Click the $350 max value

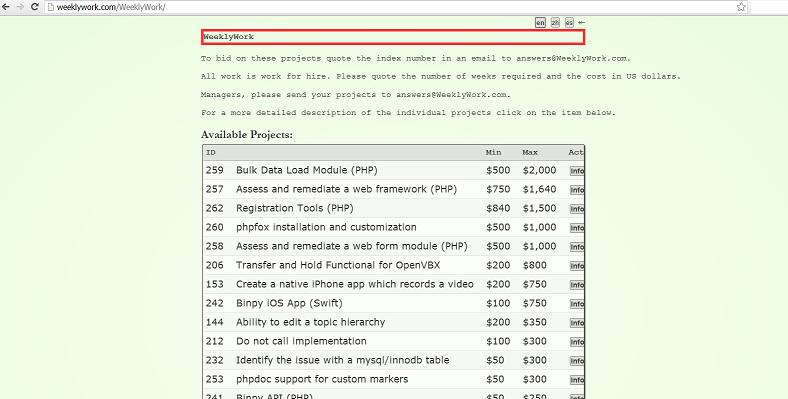pos(534,322)
